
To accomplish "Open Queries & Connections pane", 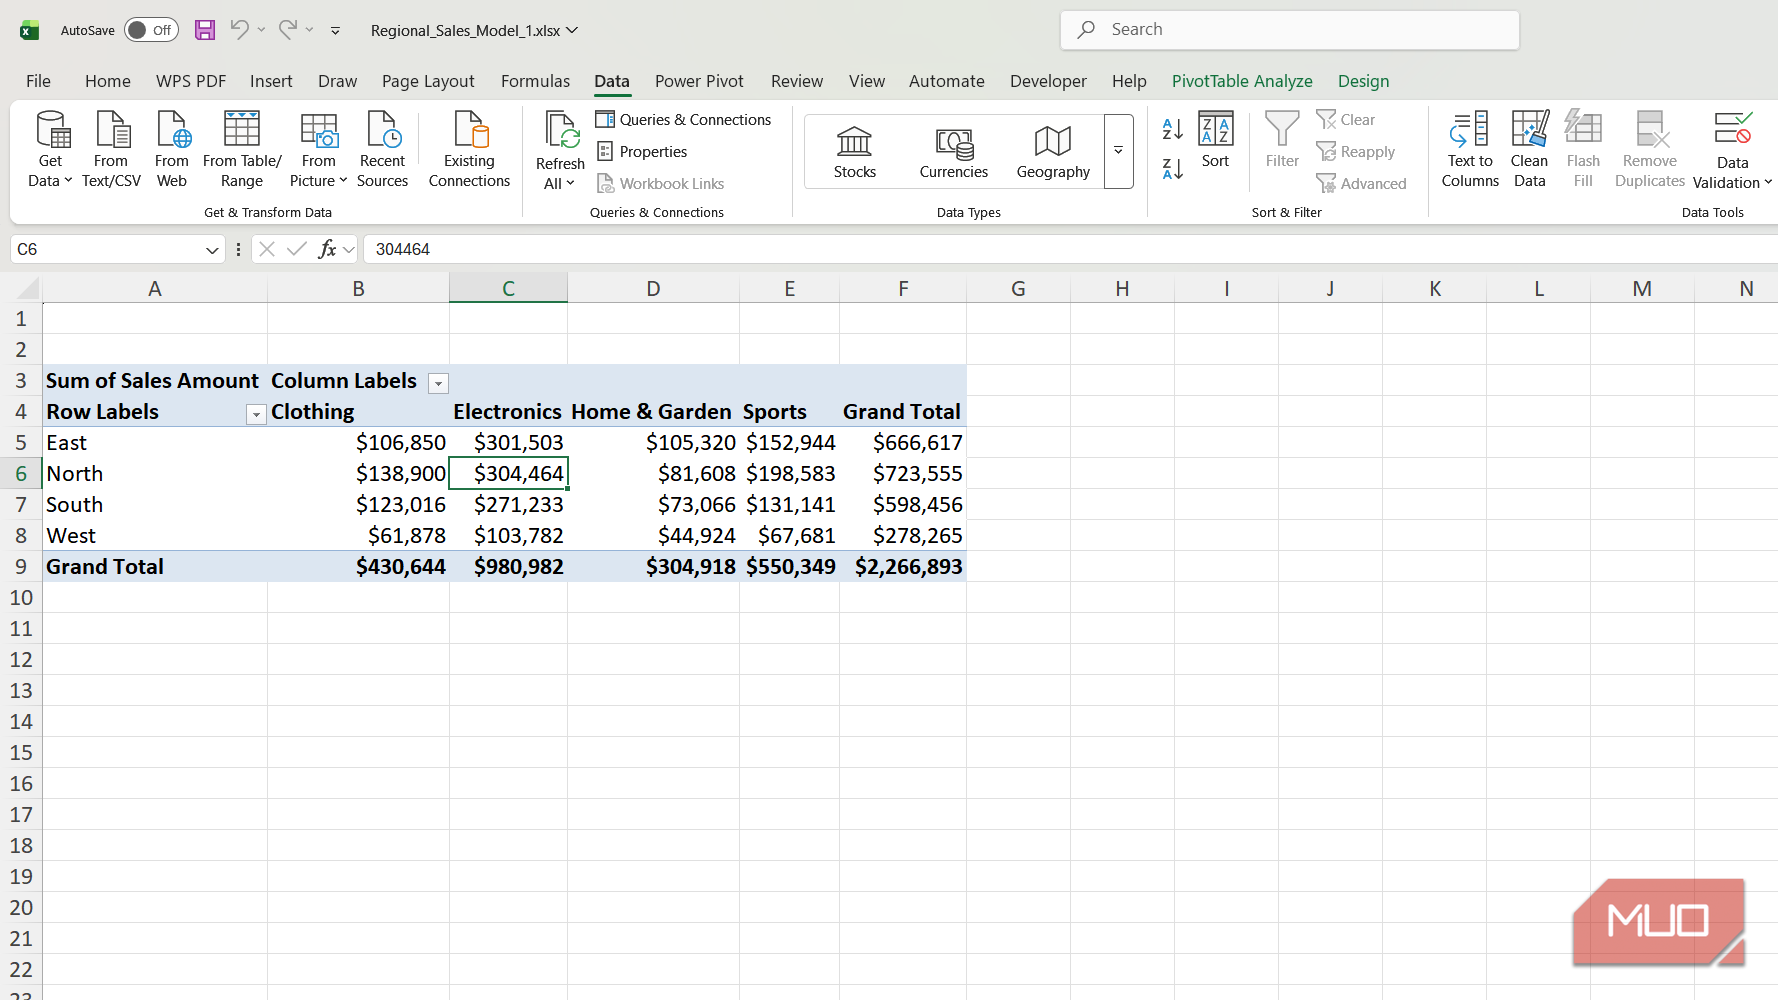I will click(684, 120).
